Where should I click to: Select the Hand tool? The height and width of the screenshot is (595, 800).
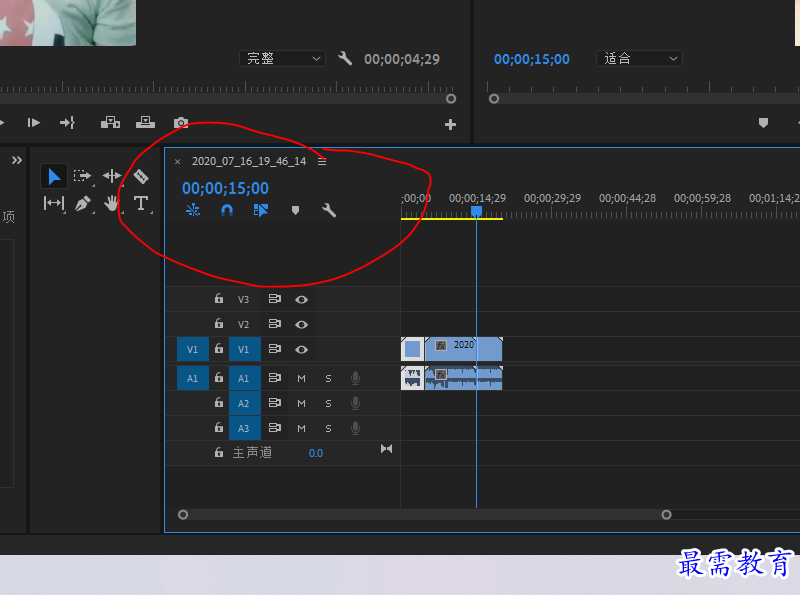point(111,204)
